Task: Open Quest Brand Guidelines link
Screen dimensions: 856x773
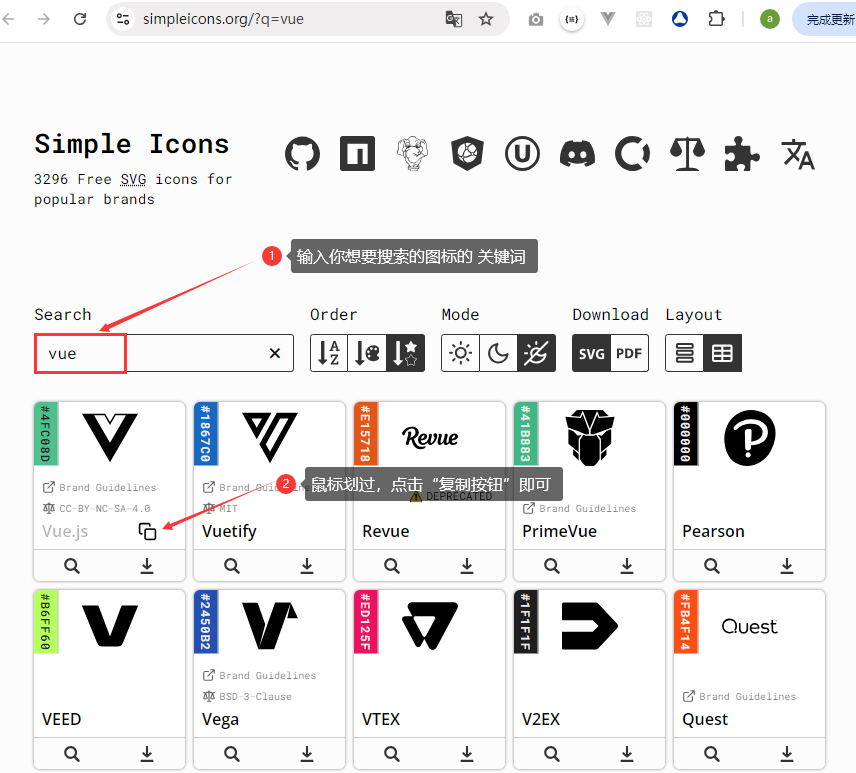Action: pos(739,697)
